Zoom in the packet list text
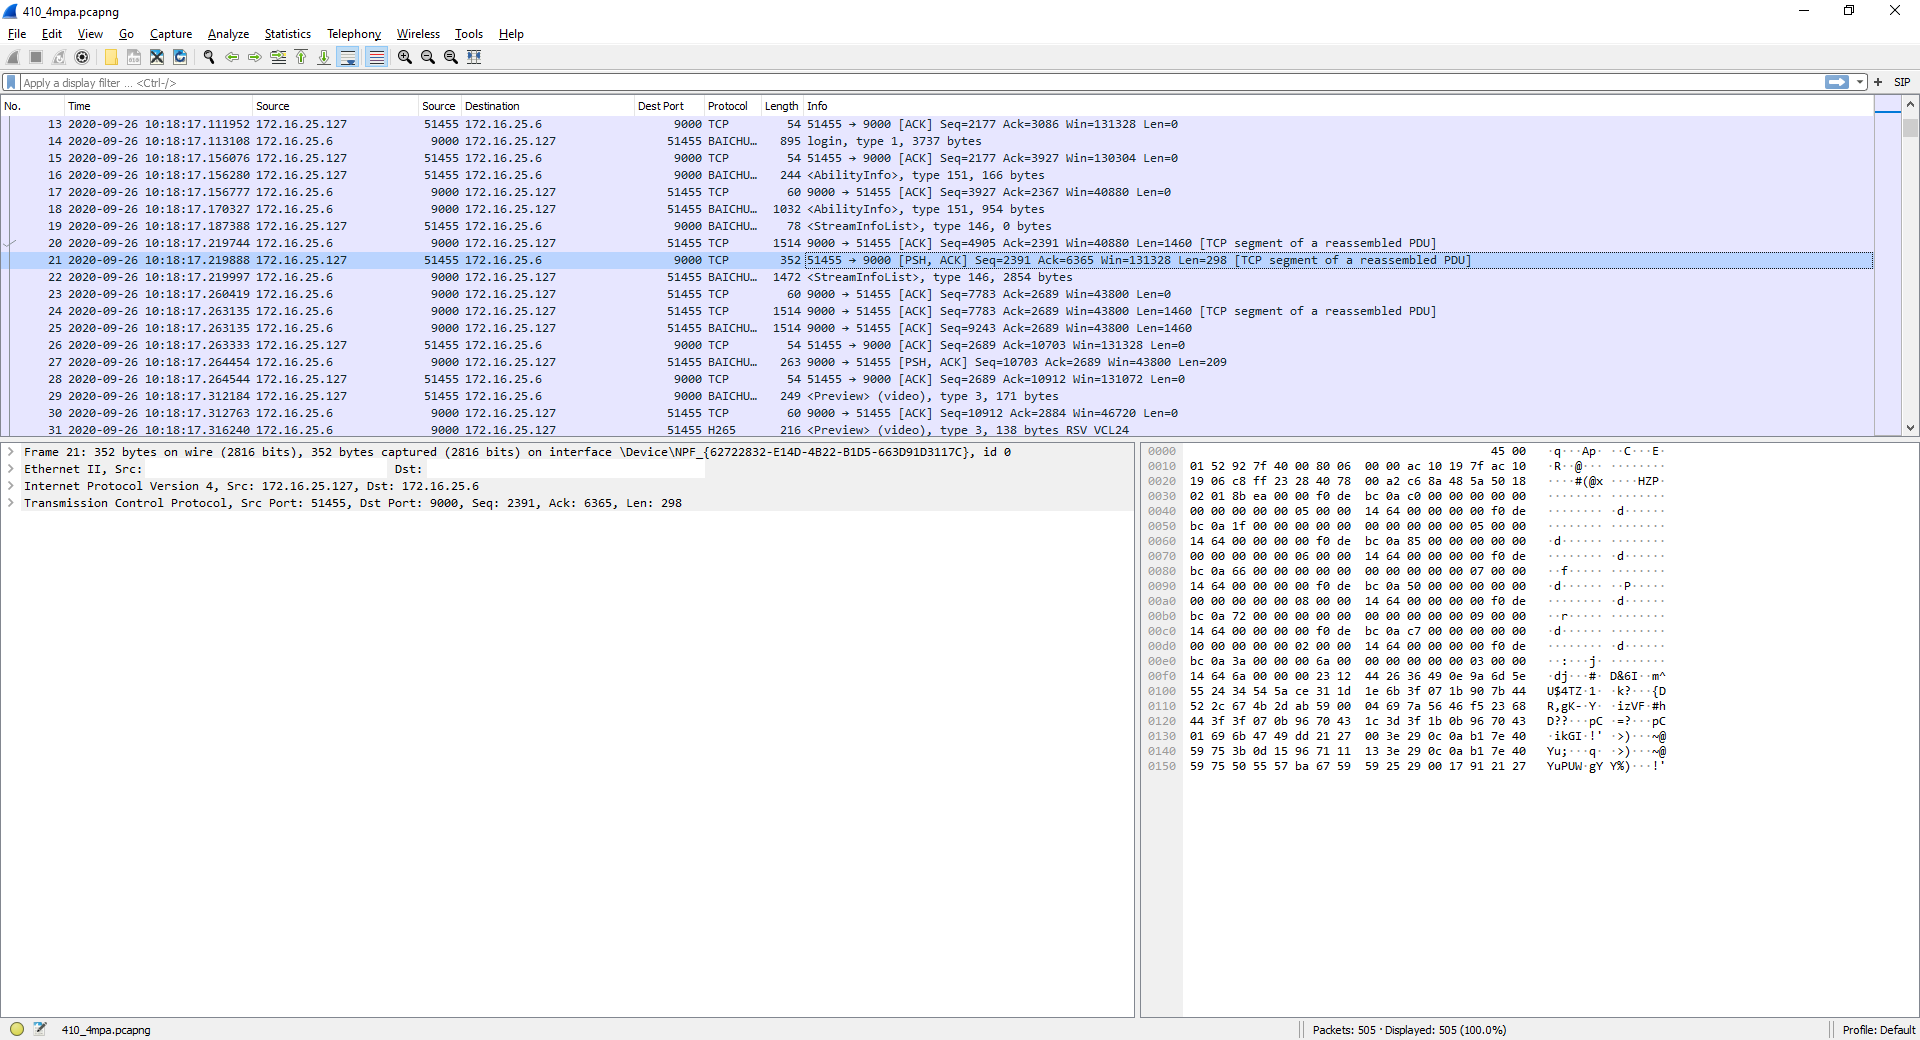The height and width of the screenshot is (1040, 1920). [405, 57]
